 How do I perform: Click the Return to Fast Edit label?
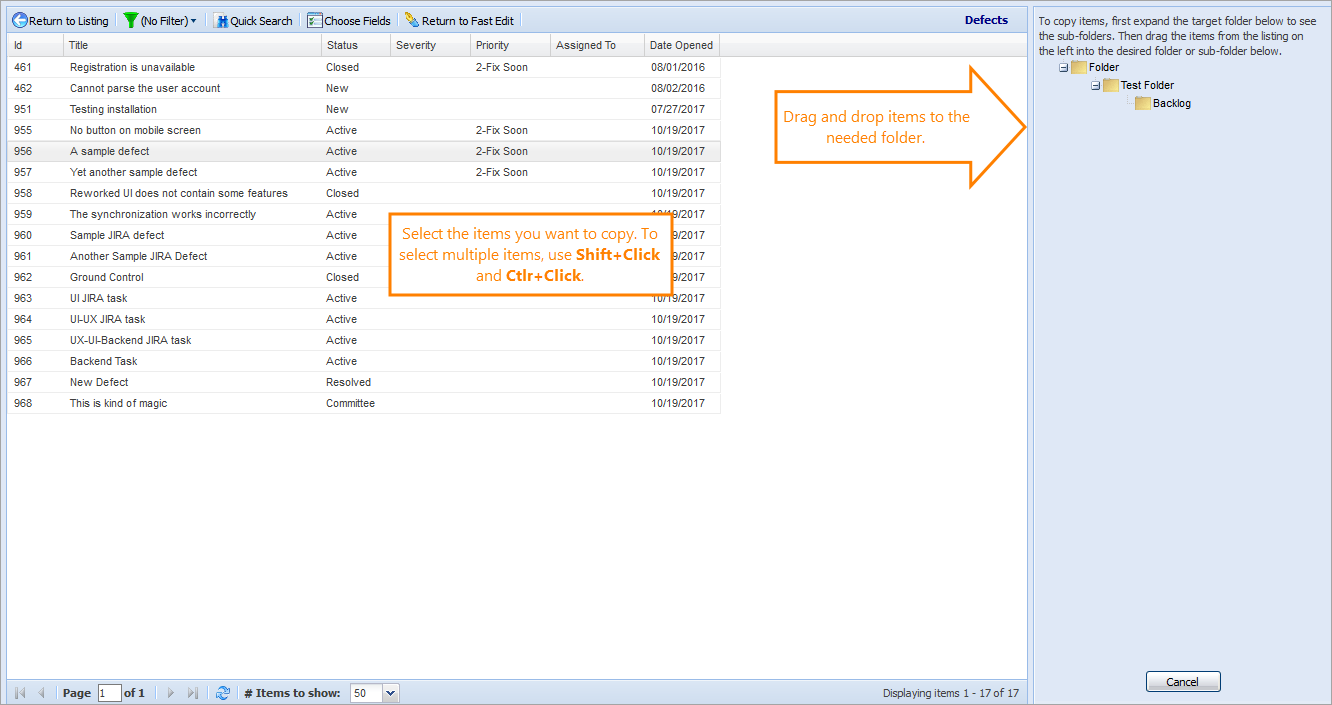[x=468, y=21]
